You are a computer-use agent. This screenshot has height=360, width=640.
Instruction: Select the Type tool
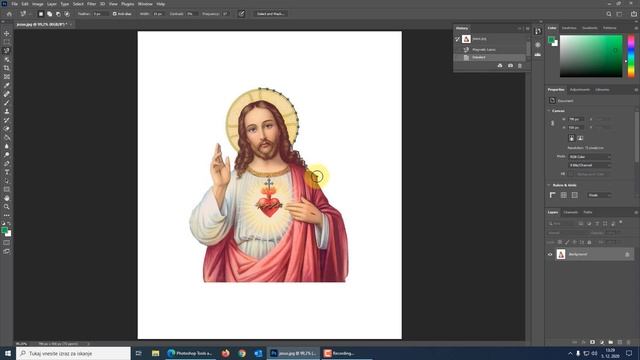(x=7, y=172)
